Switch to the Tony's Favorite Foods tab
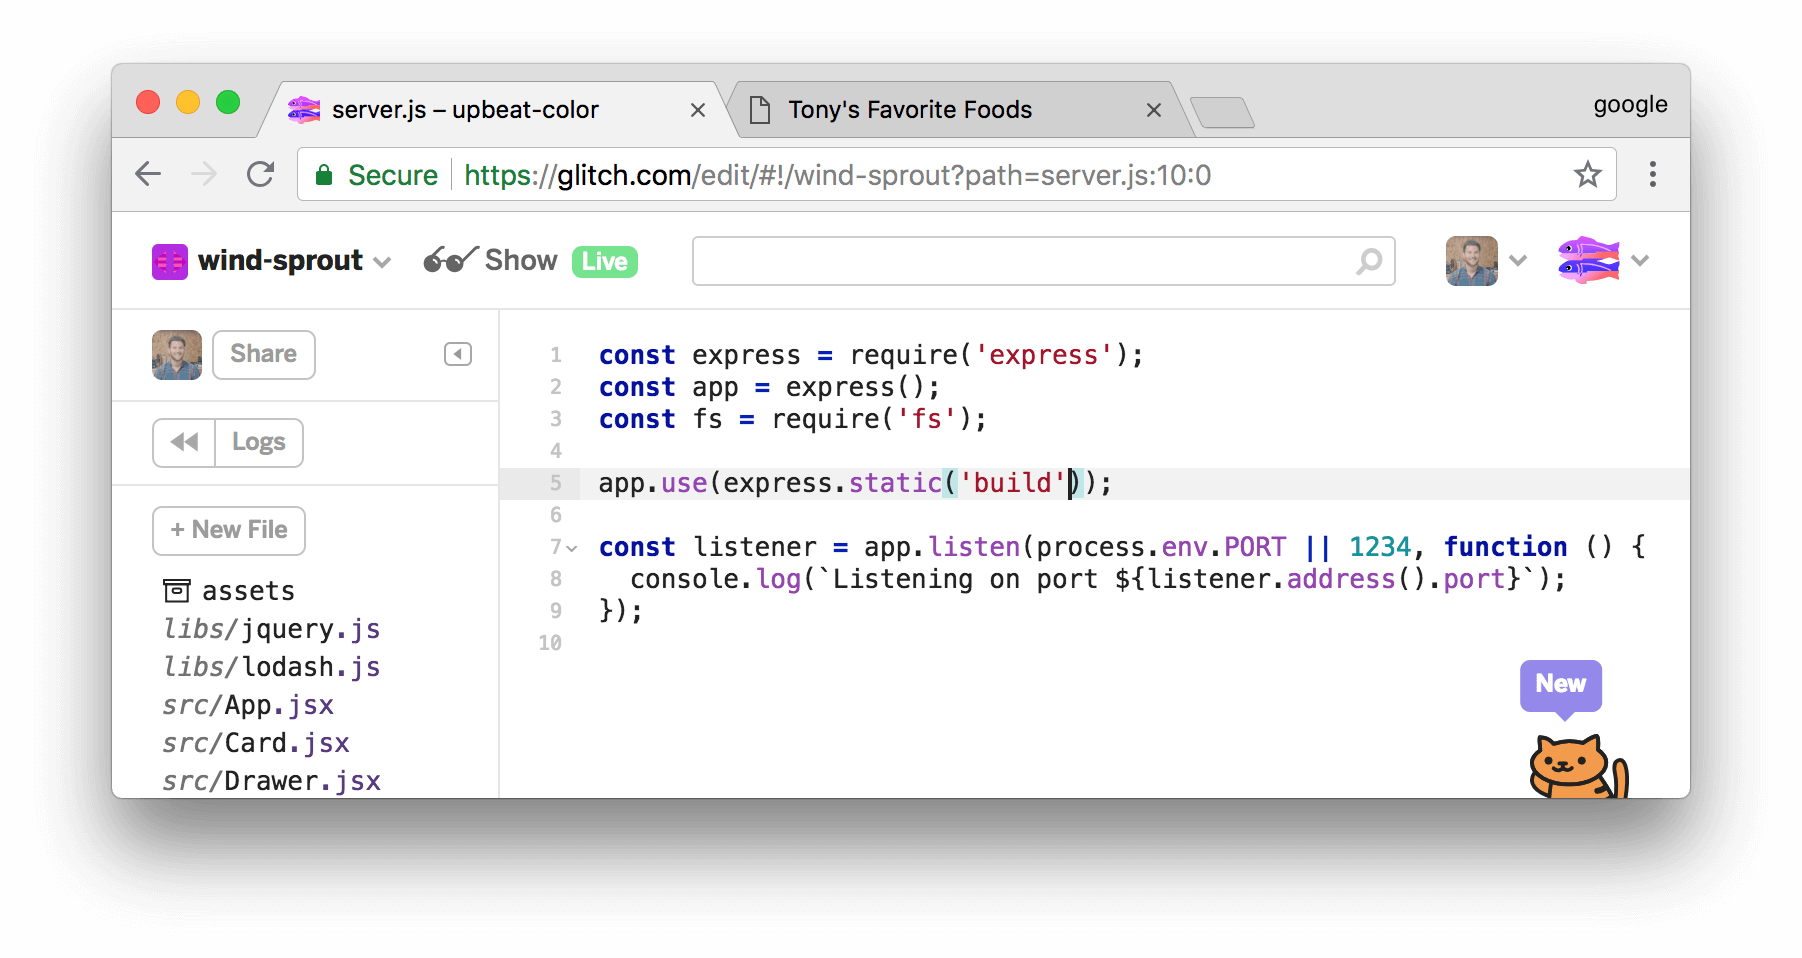 909,110
